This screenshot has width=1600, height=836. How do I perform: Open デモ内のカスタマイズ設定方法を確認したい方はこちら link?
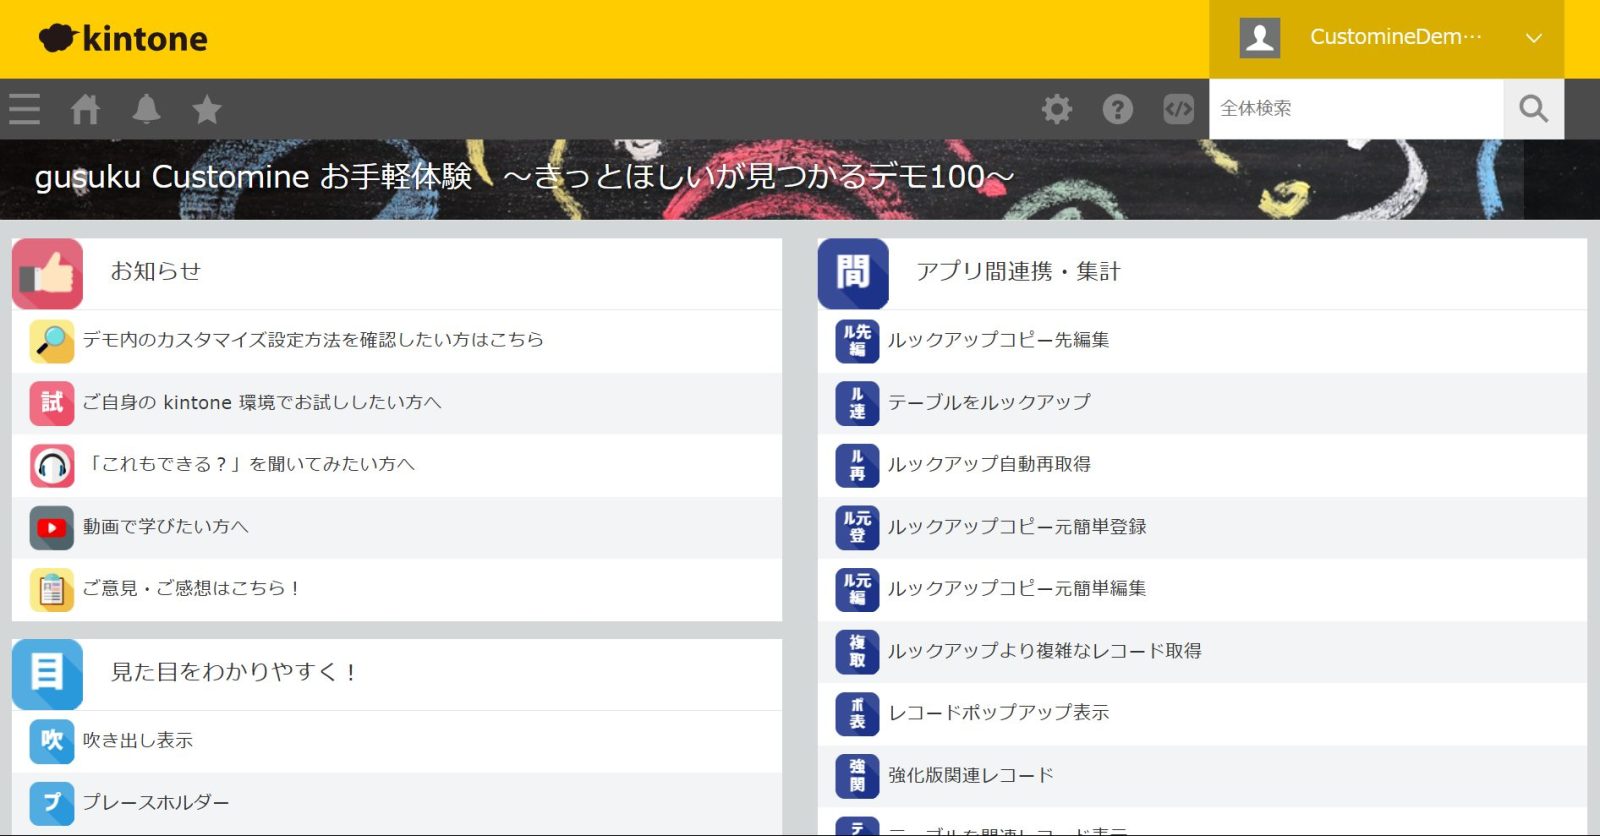tap(313, 340)
